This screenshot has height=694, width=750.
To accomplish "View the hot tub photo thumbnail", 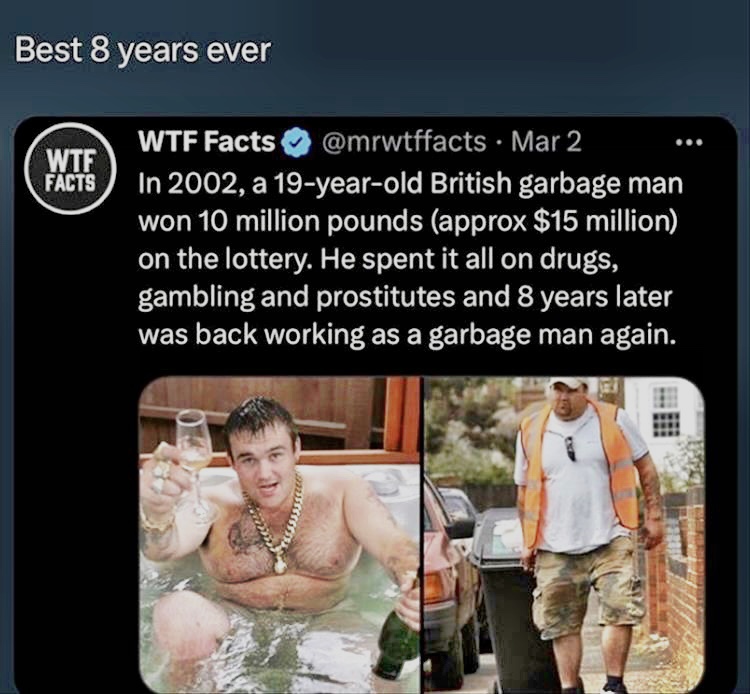I will [280, 535].
